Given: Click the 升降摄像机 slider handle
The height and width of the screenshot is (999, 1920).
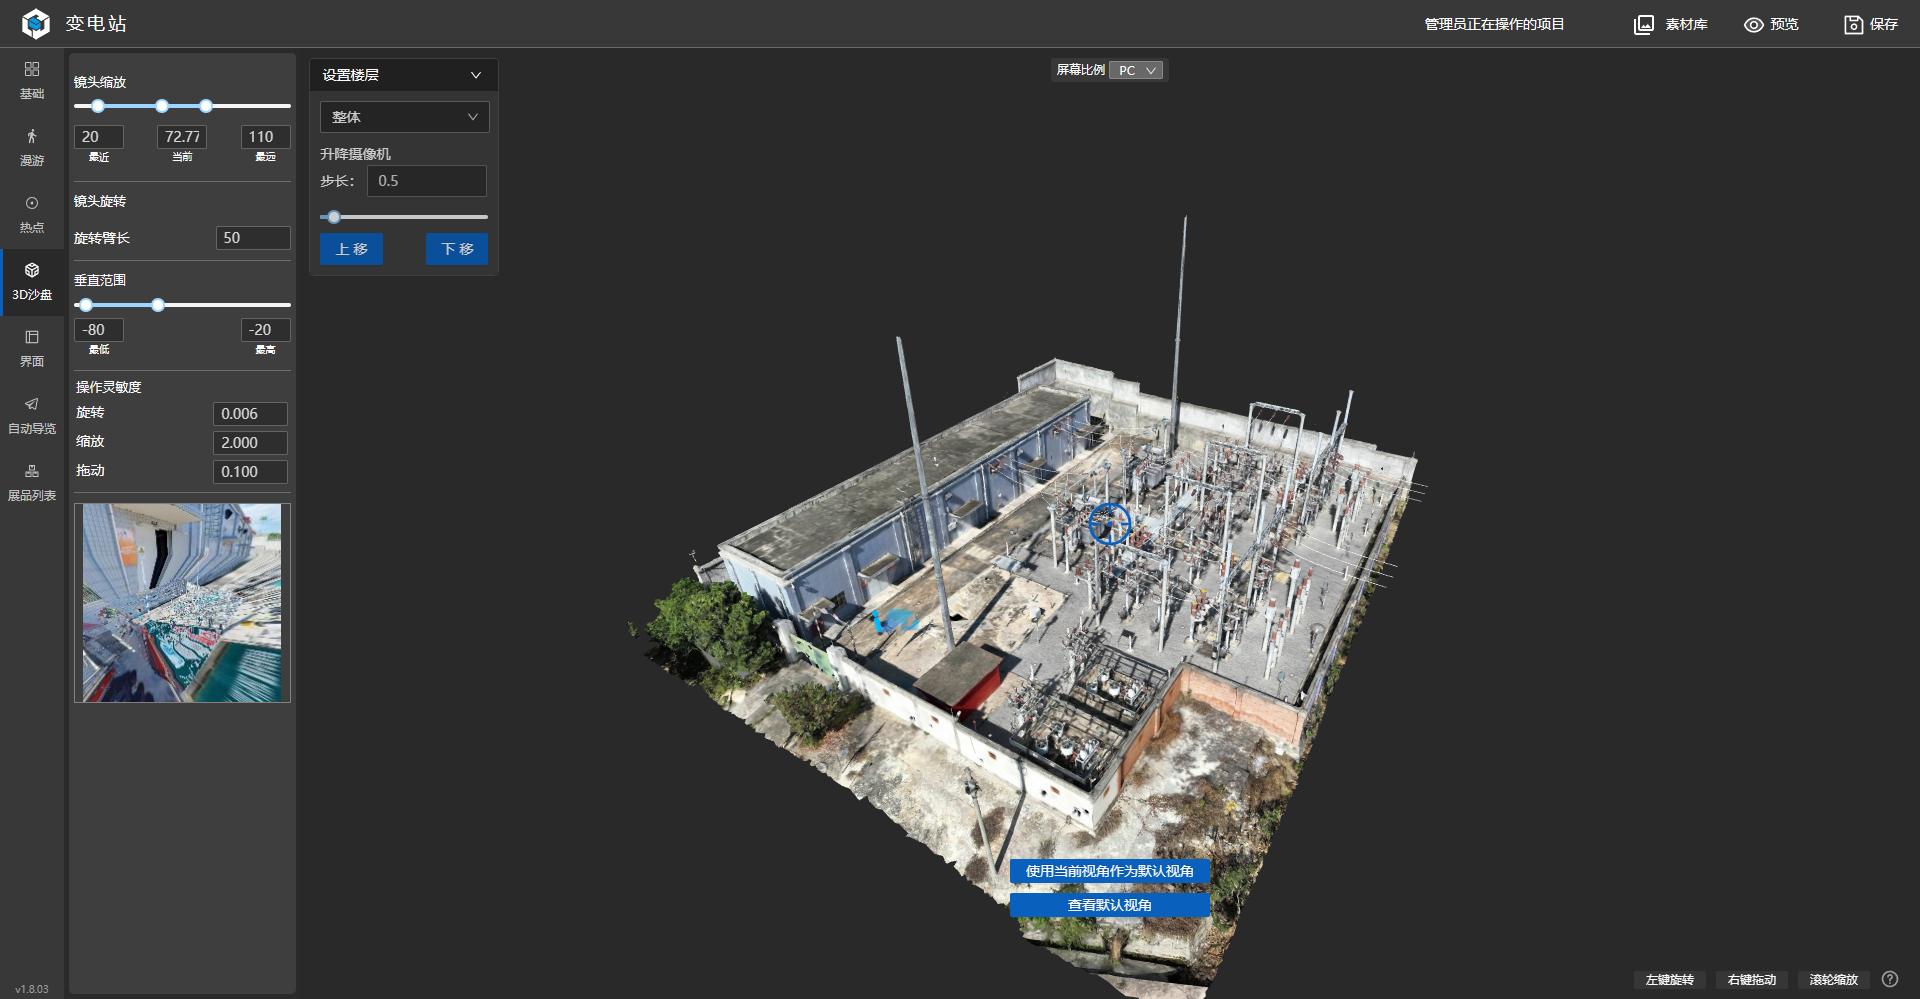Looking at the screenshot, I should (x=334, y=217).
